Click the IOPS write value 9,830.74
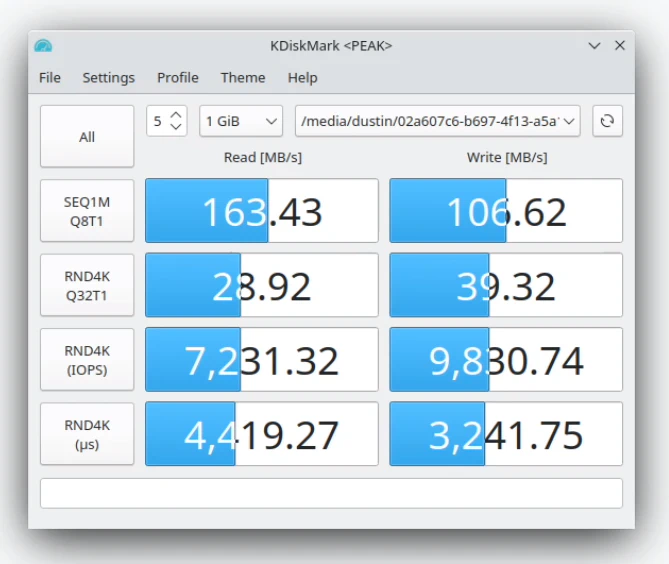 (x=506, y=360)
